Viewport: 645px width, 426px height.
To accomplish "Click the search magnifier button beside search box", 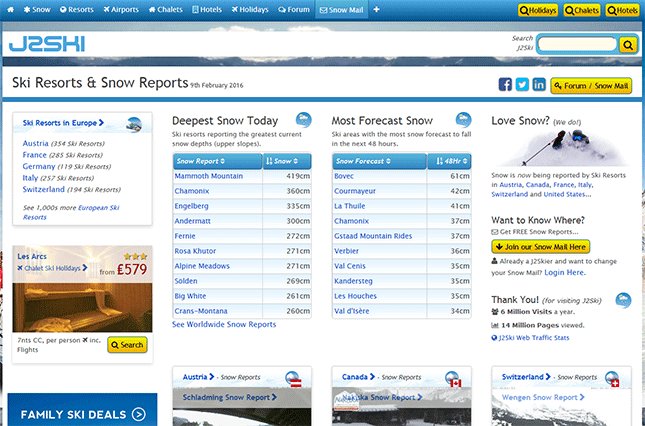I will pos(628,45).
